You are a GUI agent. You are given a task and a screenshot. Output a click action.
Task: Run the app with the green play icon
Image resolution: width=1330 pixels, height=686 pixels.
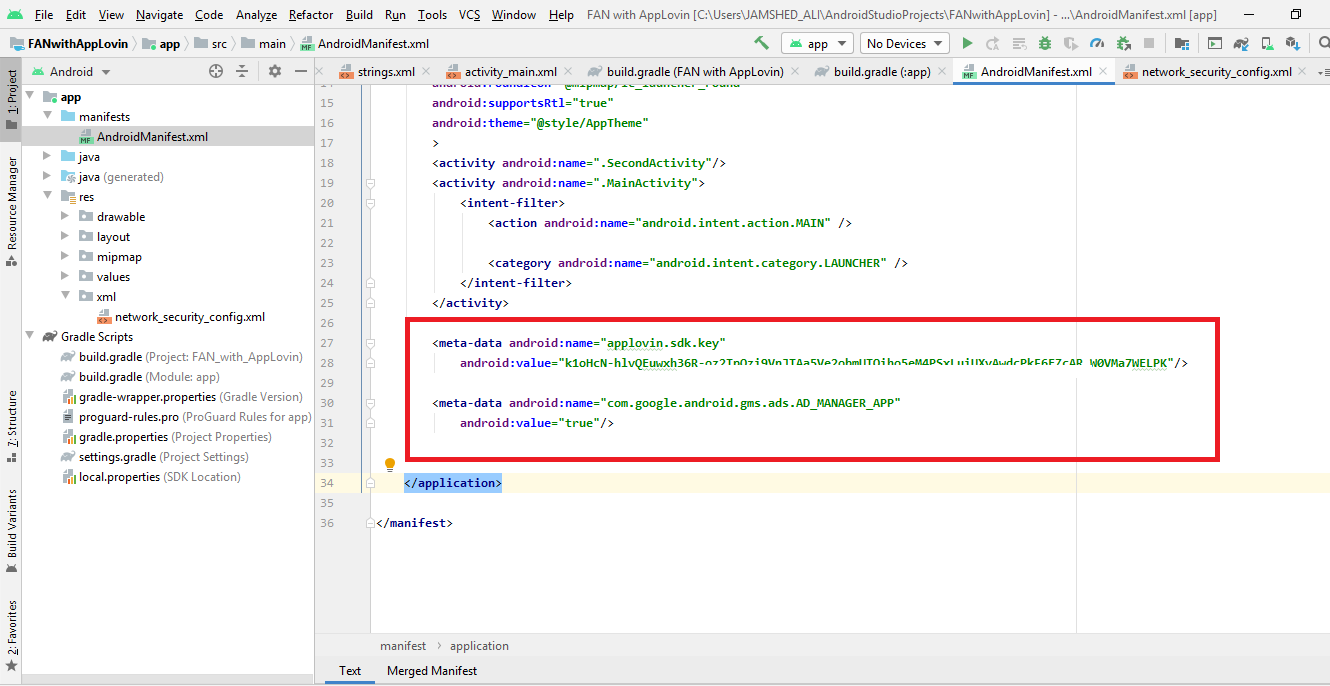967,43
